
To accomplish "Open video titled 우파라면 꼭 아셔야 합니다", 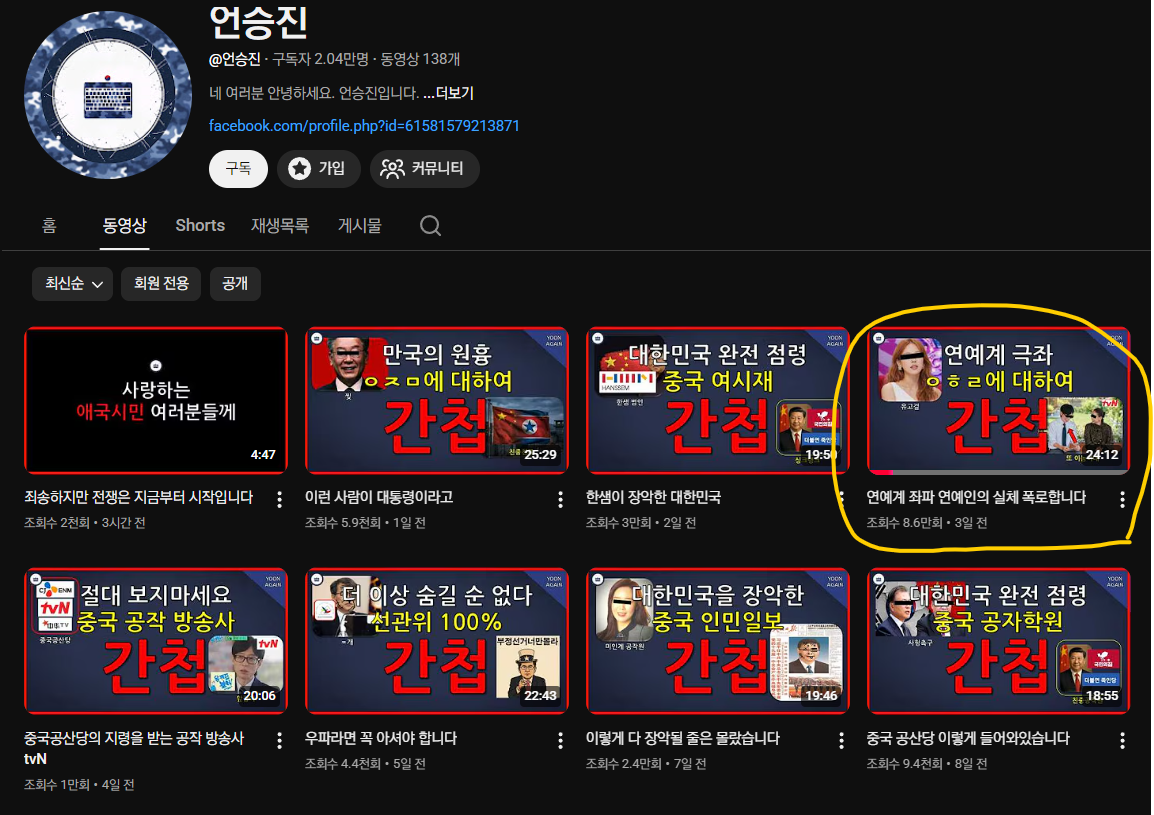I will pyautogui.click(x=381, y=738).
